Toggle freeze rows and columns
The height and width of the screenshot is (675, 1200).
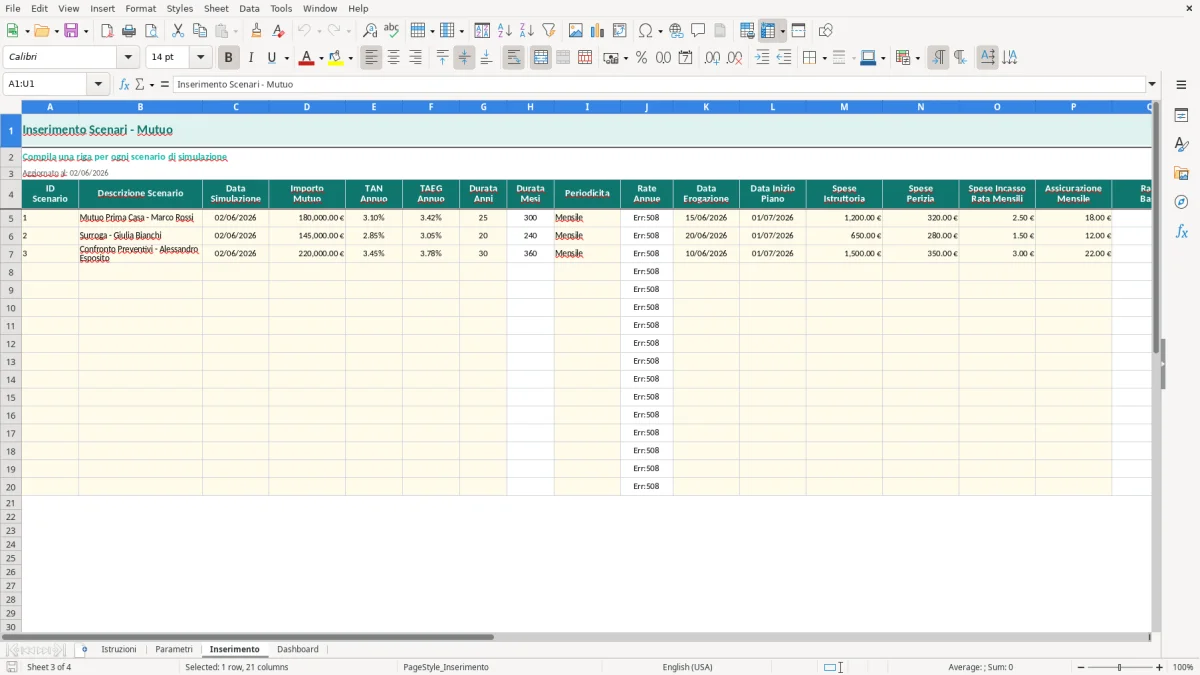[x=768, y=31]
